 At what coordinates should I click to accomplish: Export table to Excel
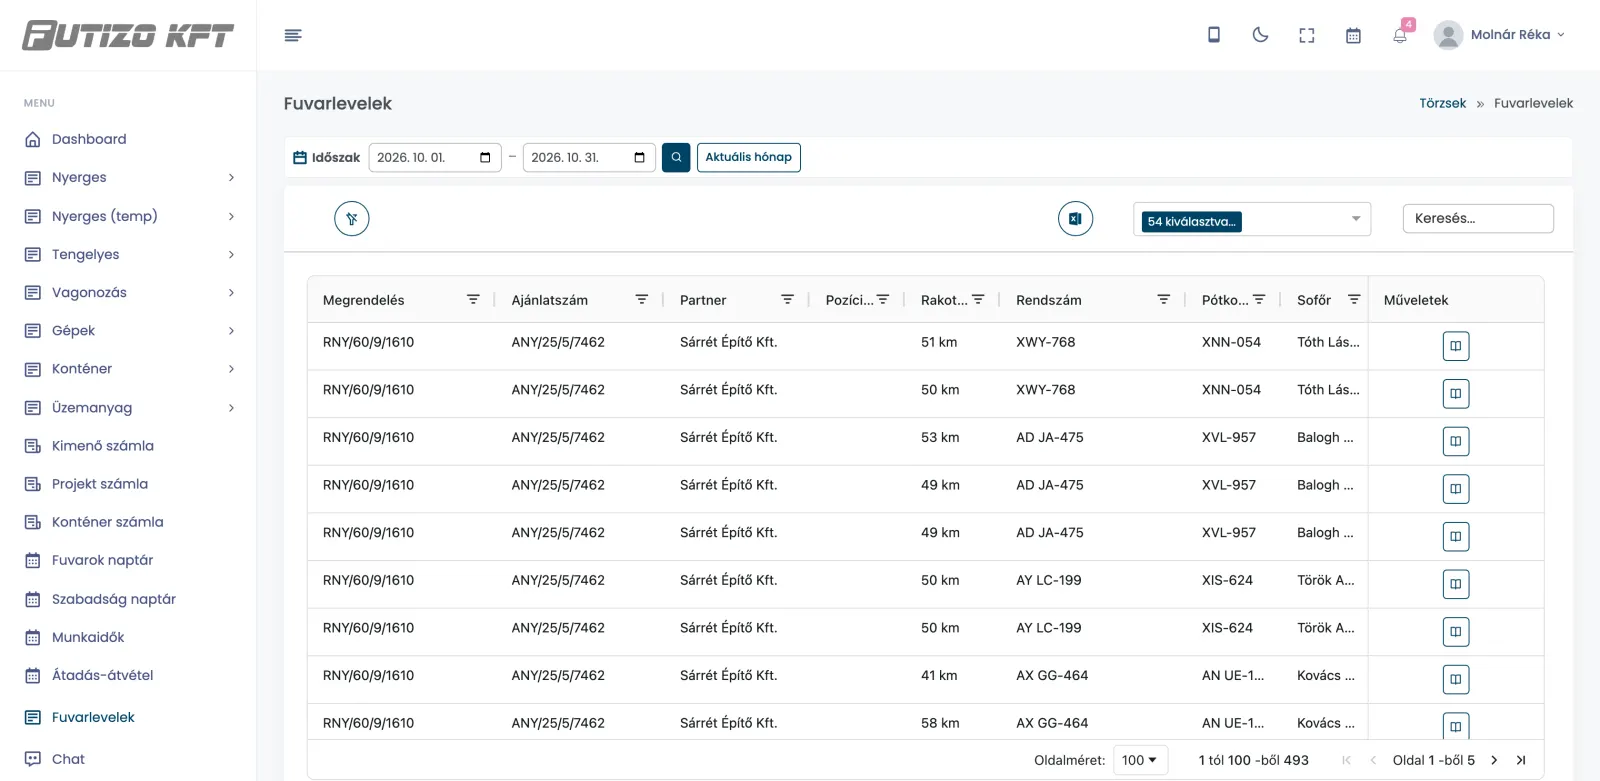(x=1075, y=219)
